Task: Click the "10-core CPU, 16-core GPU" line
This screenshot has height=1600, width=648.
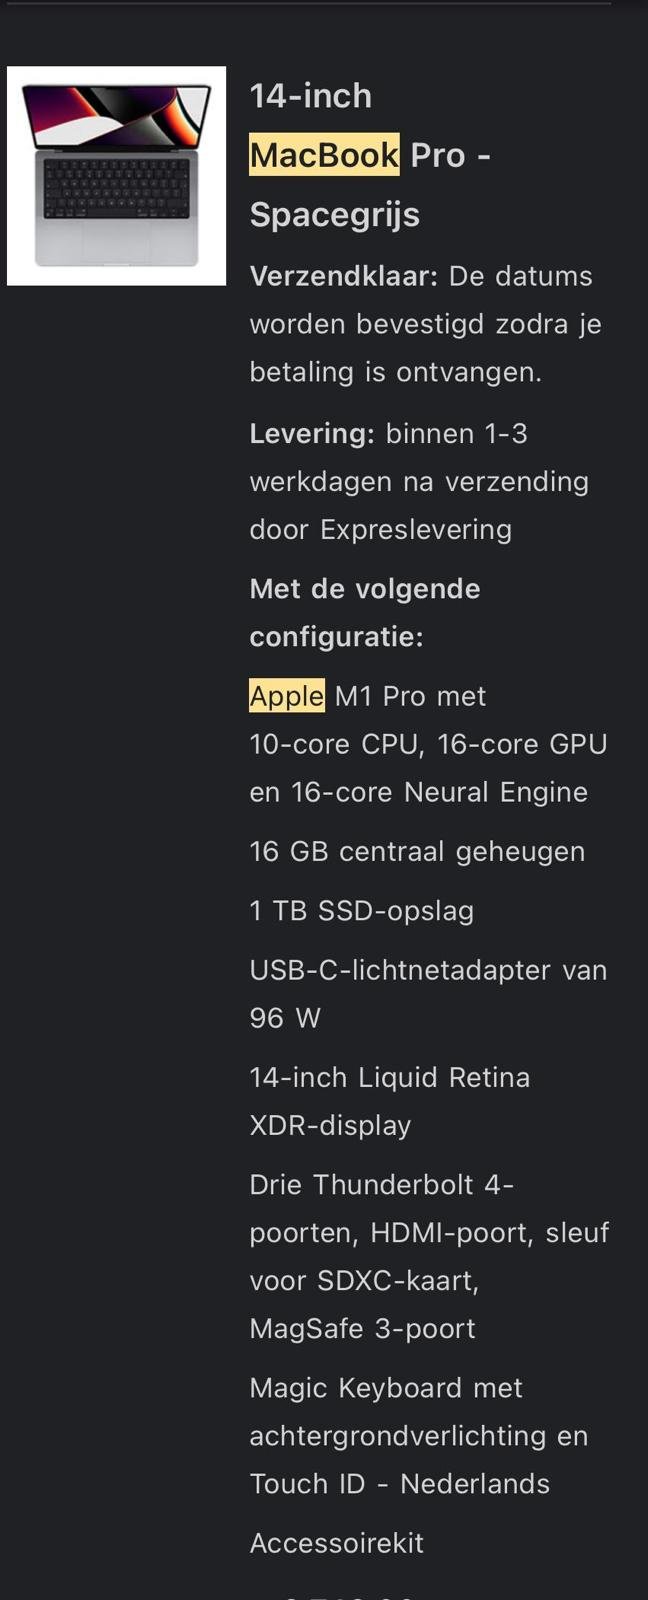Action: click(428, 745)
